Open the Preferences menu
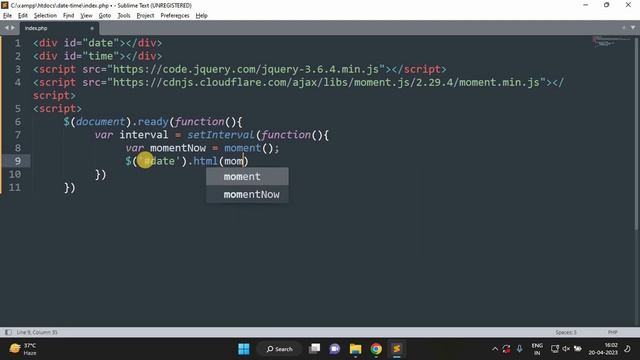Screen dimensions: 640x360 pyautogui.click(x=175, y=16)
